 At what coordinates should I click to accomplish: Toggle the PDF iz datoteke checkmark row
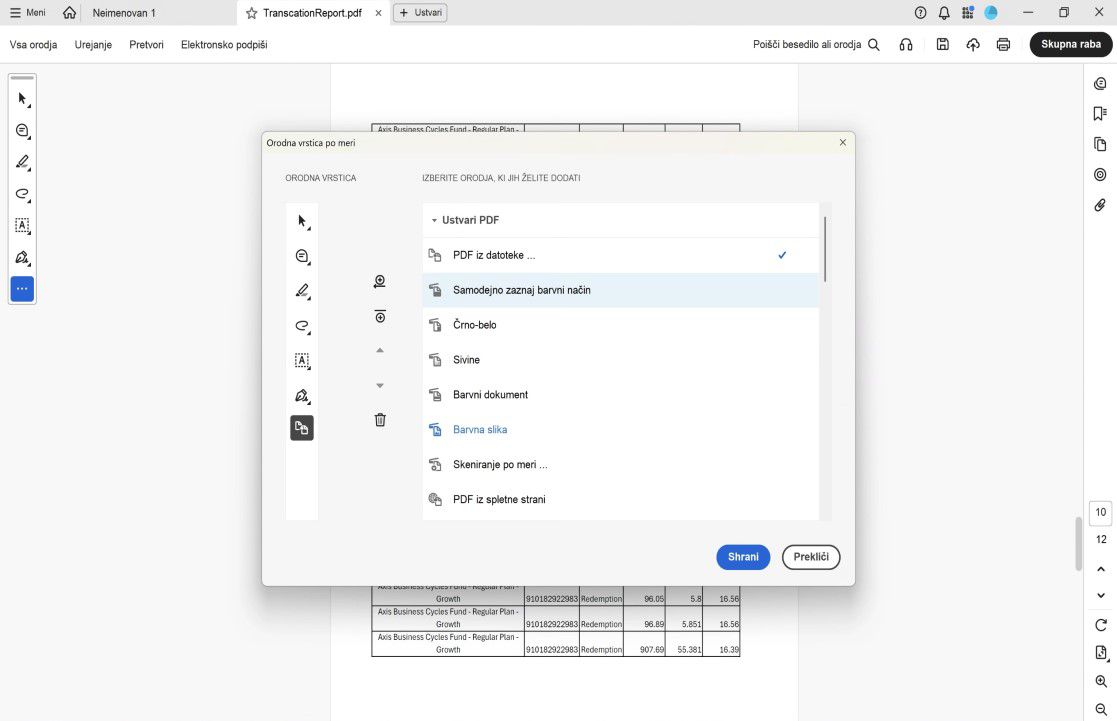coord(620,255)
